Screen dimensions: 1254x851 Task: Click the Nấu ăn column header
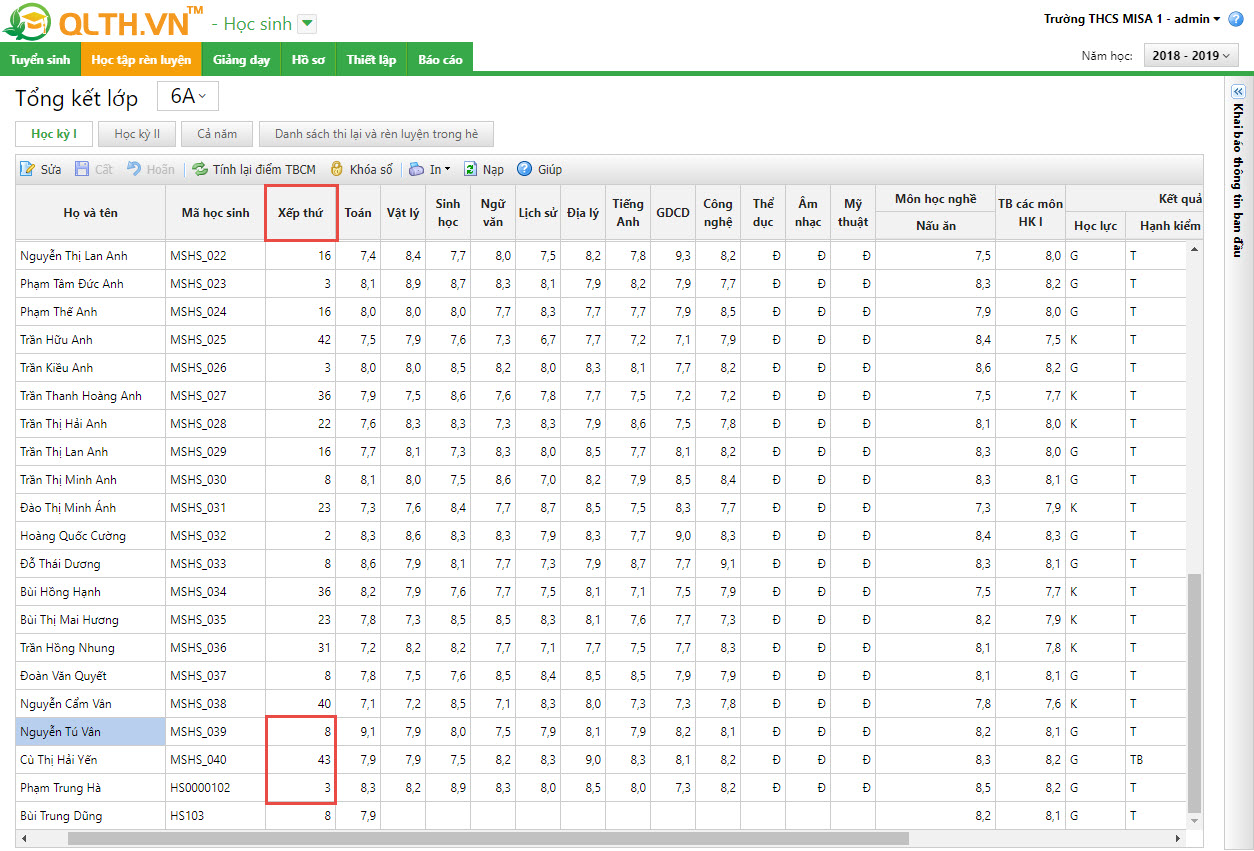pos(936,226)
